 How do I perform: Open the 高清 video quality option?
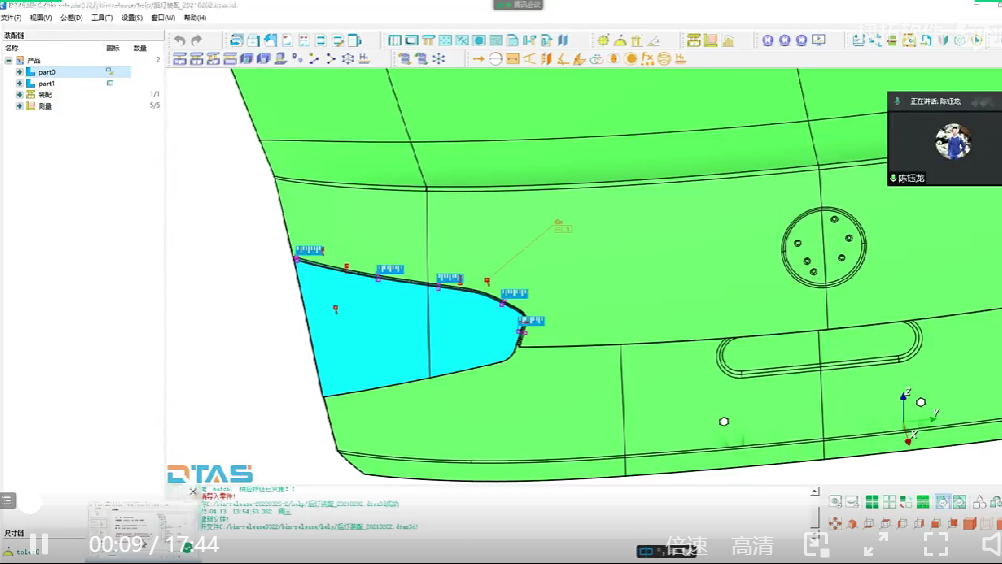753,545
